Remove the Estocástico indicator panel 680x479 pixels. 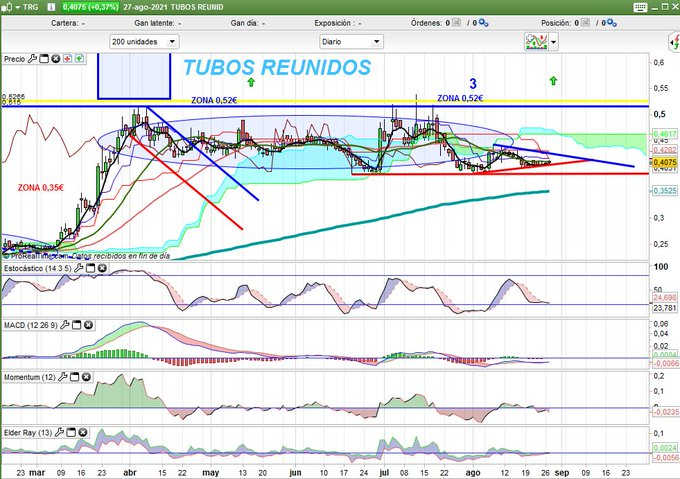pyautogui.click(x=102, y=268)
